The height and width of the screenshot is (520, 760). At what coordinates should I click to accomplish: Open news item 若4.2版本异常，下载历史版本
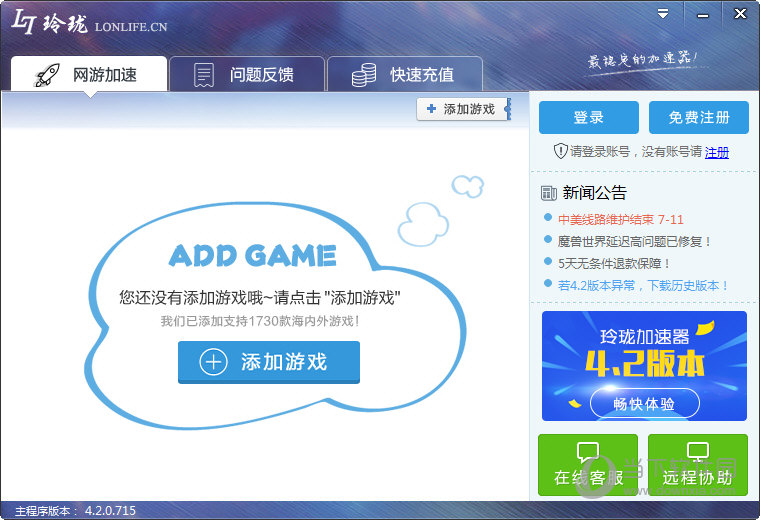point(643,285)
